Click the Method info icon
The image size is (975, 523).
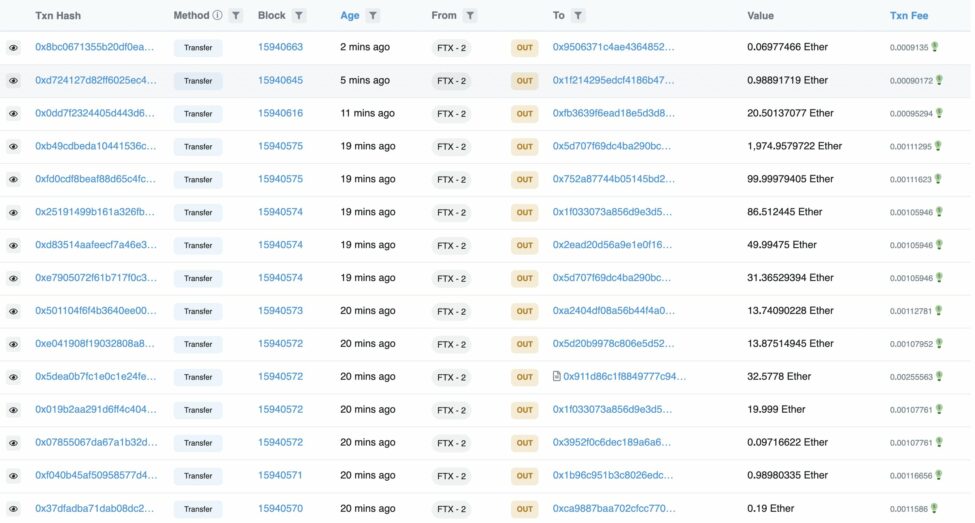[x=217, y=15]
